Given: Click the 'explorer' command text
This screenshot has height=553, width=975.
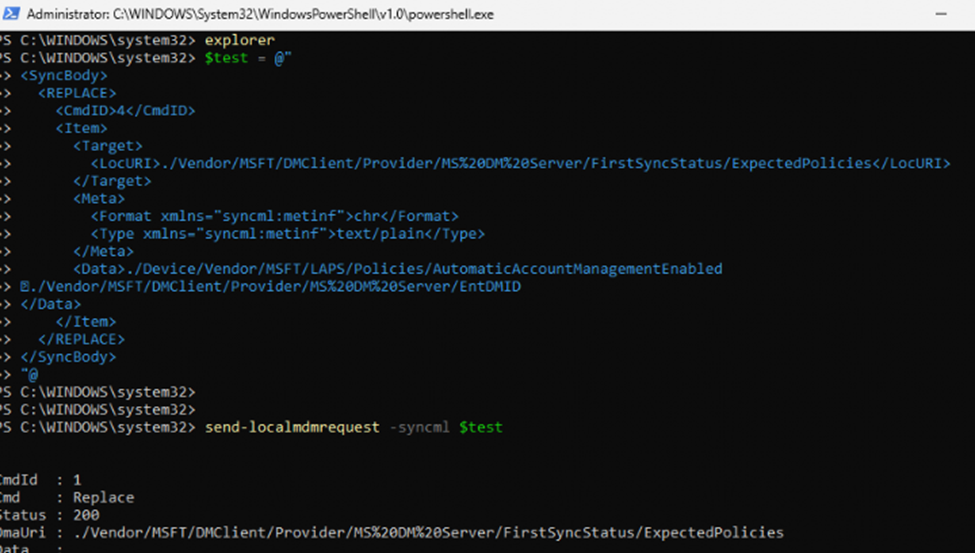Looking at the screenshot, I should click(239, 40).
